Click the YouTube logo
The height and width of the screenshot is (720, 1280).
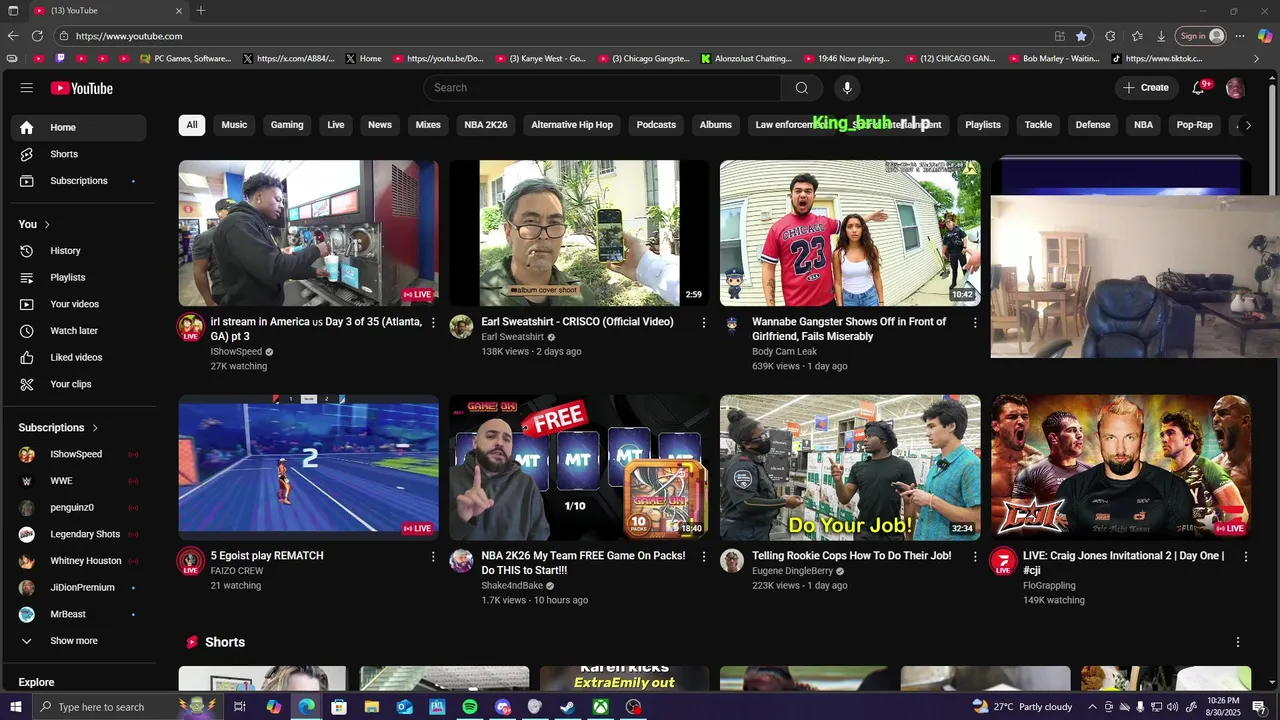pos(81,88)
